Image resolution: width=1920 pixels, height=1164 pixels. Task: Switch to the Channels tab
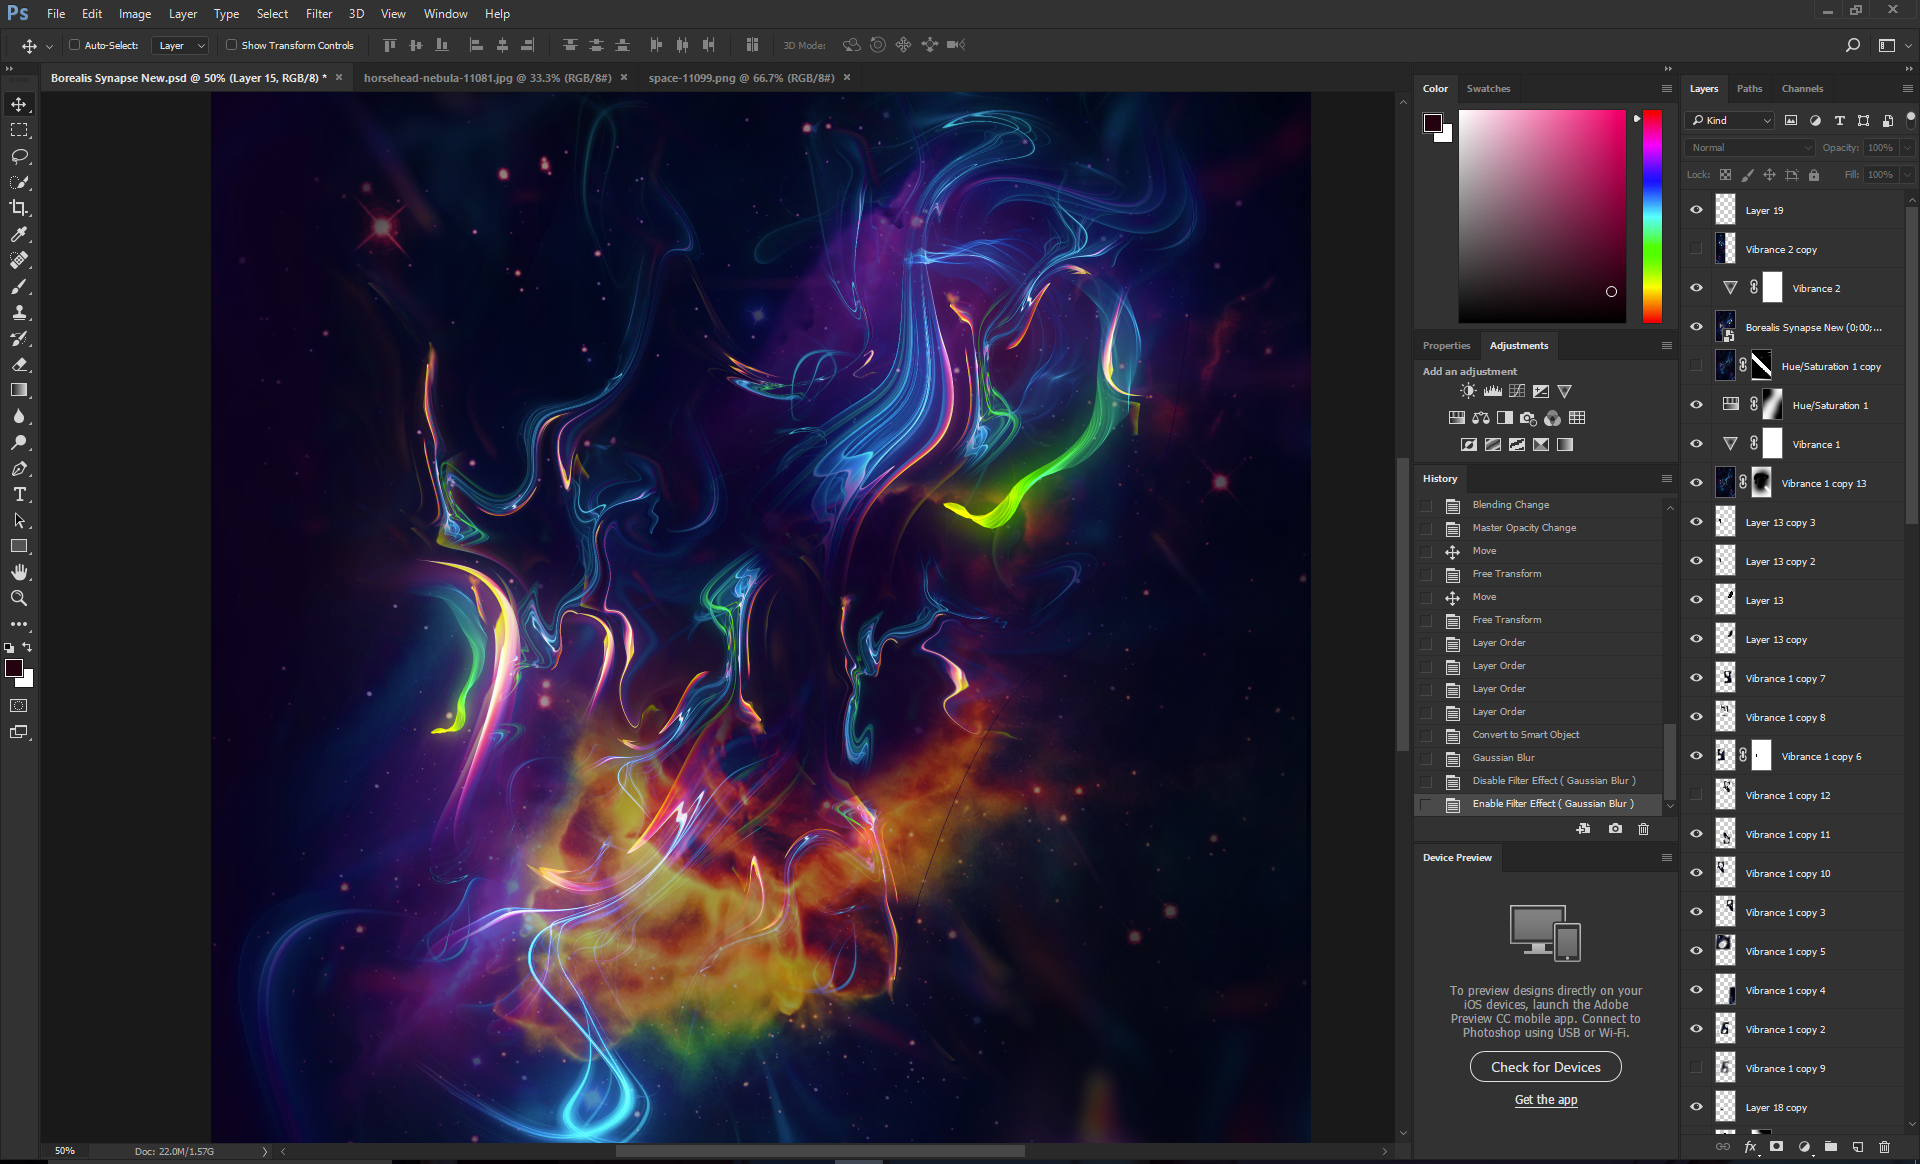point(1802,89)
